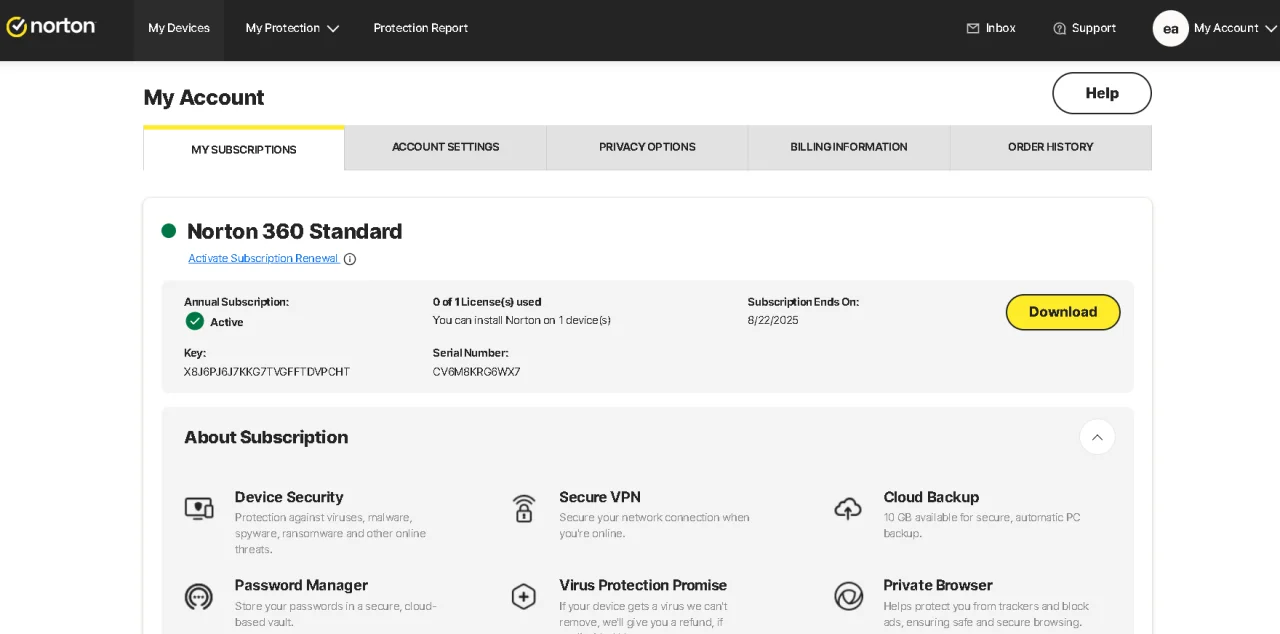Click the info icon beside Activate Subscription Renewal
1280x634 pixels.
[x=350, y=259]
